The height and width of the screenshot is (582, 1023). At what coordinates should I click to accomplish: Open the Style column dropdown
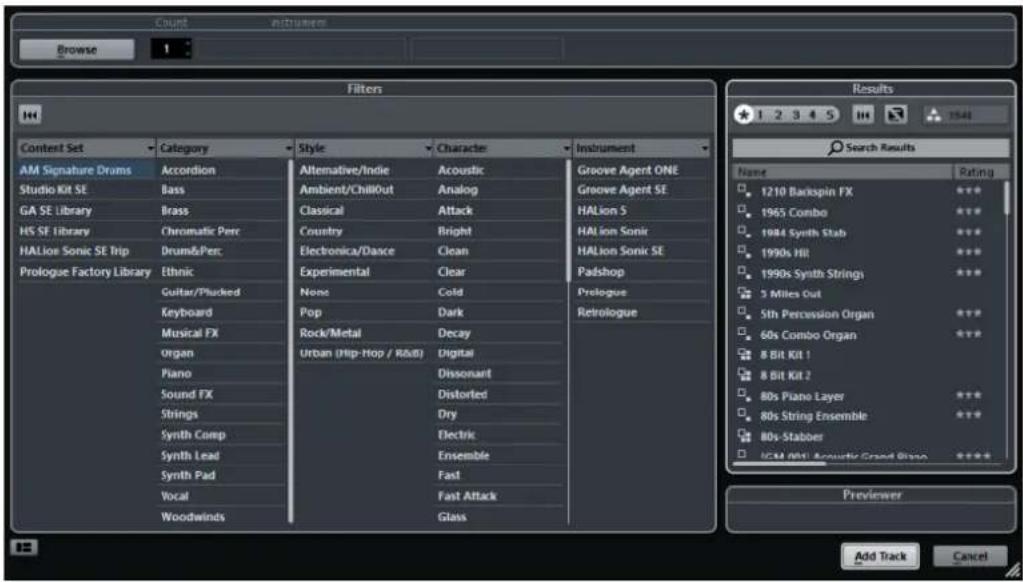[429, 149]
